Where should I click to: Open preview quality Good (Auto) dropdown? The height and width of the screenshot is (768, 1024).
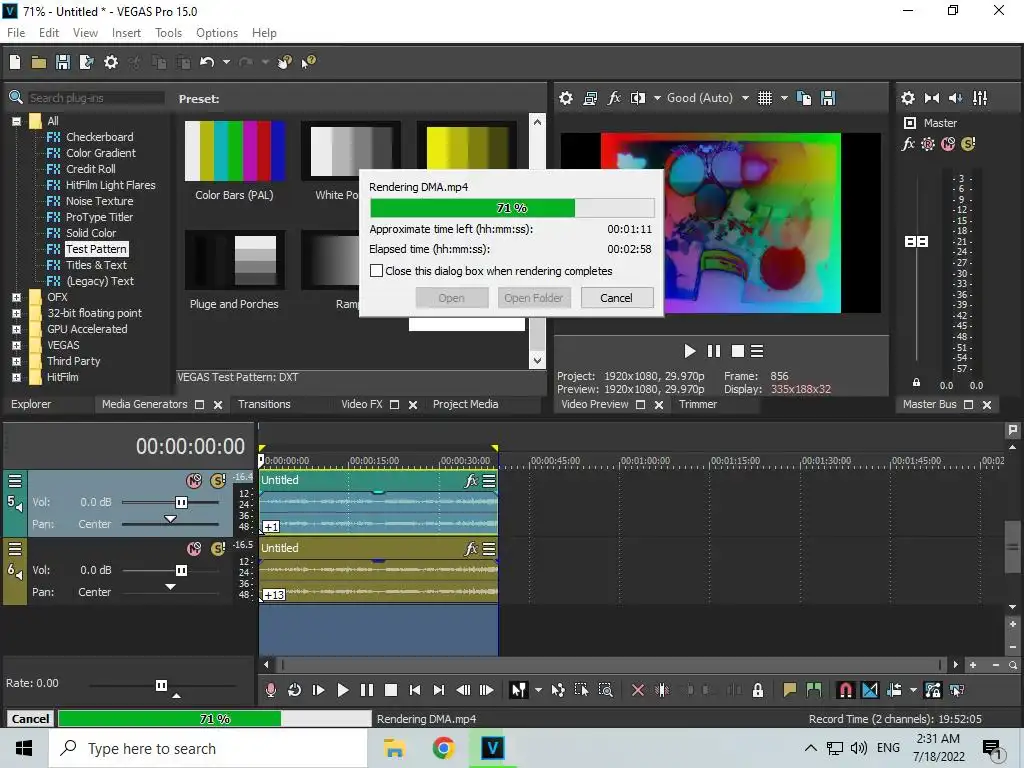[x=745, y=98]
